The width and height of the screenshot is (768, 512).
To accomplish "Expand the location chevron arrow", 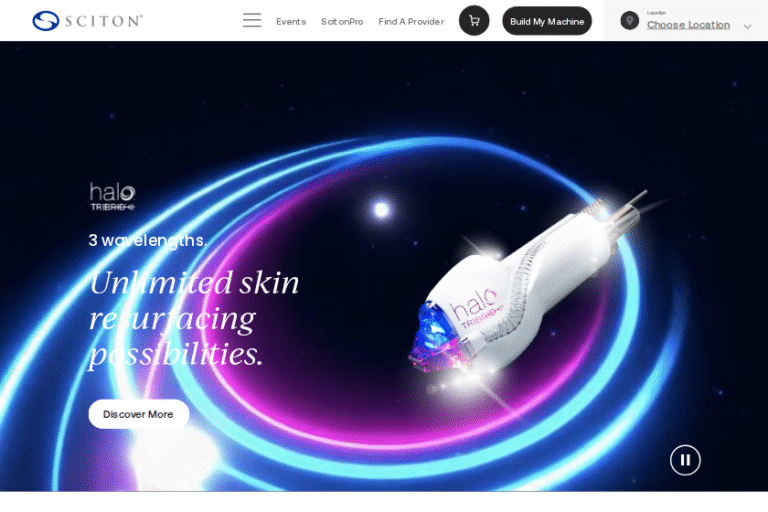I will (747, 26).
